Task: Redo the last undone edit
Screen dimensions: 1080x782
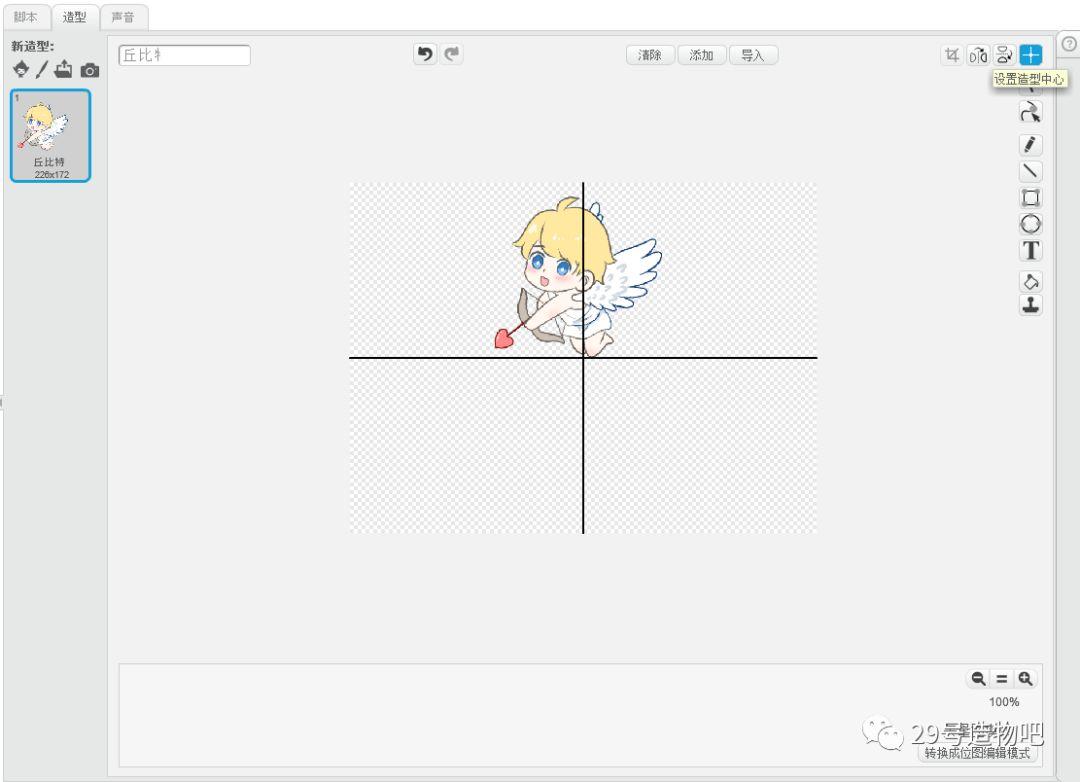Action: pyautogui.click(x=452, y=54)
